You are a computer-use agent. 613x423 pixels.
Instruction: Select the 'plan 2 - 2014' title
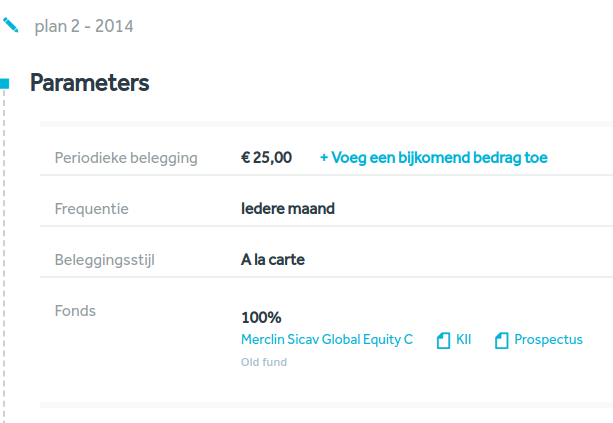tap(84, 26)
